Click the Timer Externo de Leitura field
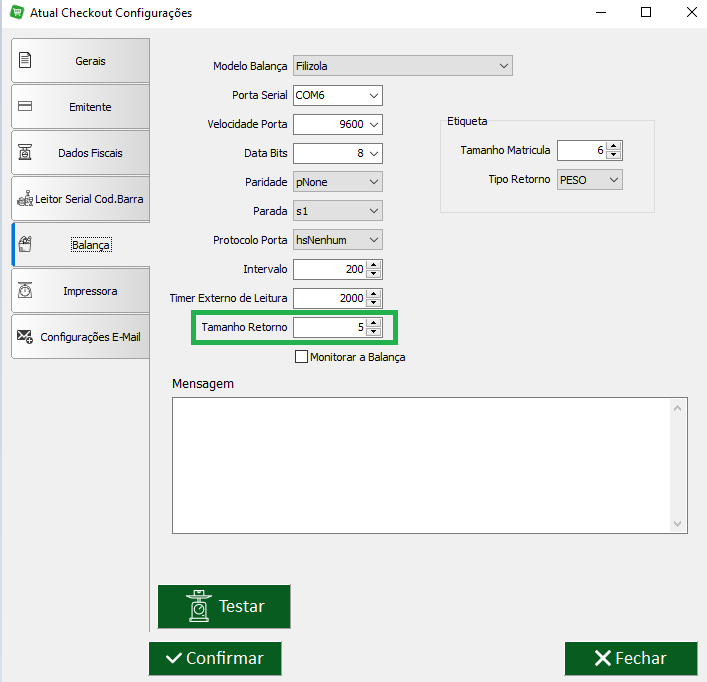Viewport: 707px width, 682px height. (330, 298)
